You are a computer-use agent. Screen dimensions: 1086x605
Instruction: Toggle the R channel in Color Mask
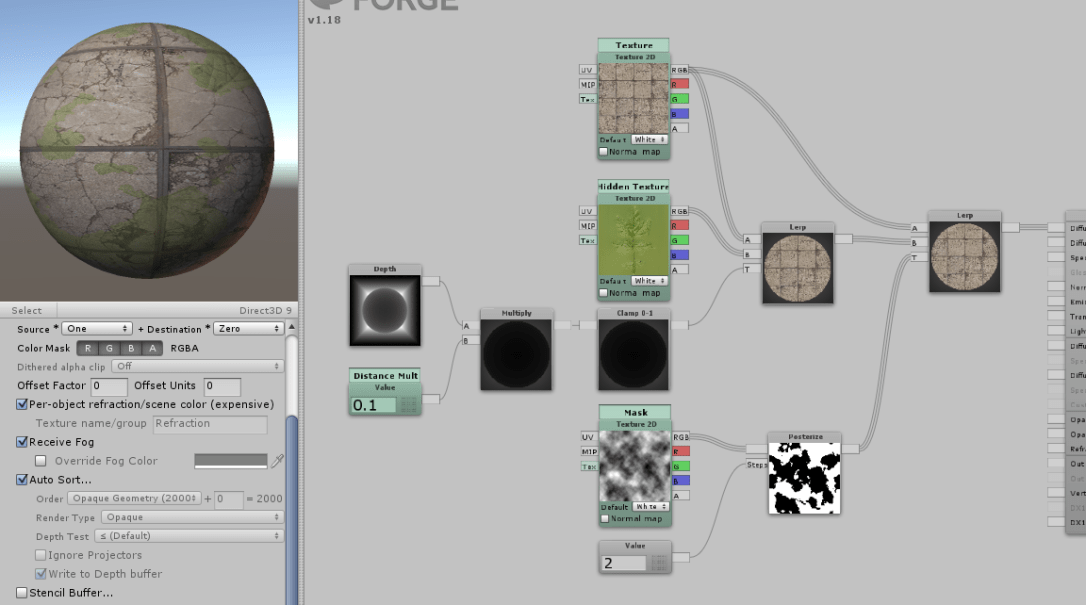(x=88, y=348)
